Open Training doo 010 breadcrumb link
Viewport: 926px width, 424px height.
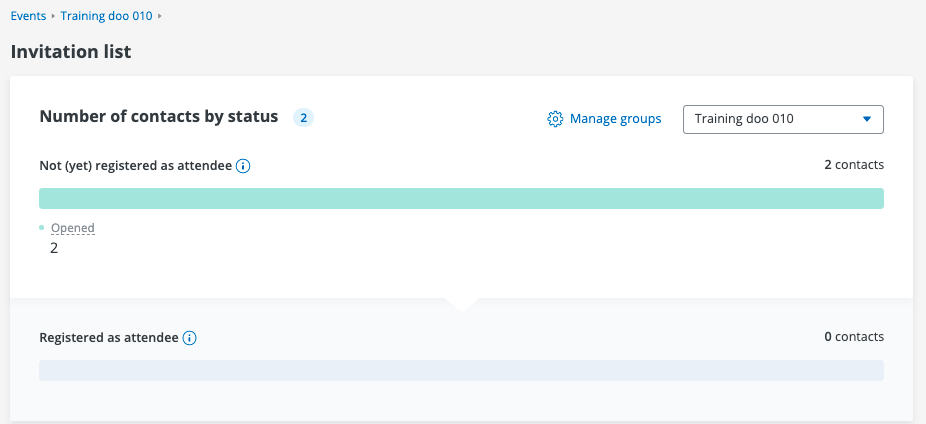(x=106, y=16)
